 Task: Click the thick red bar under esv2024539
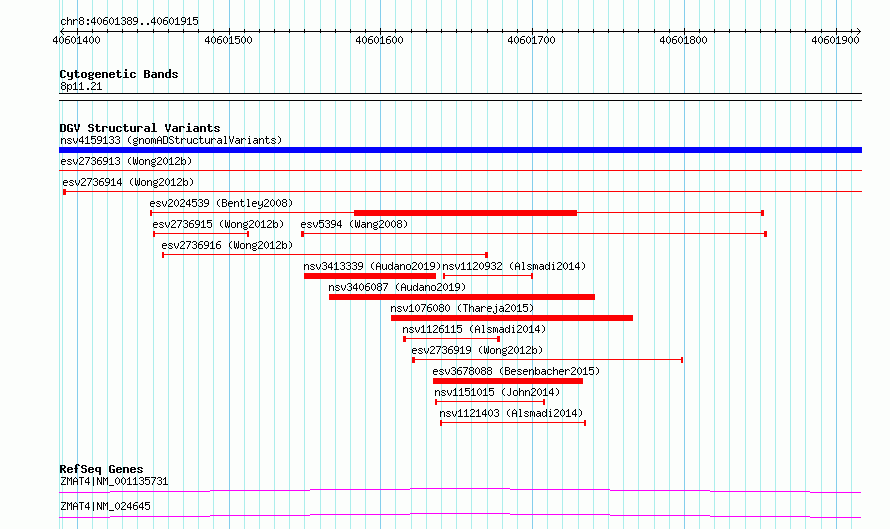[x=465, y=213]
